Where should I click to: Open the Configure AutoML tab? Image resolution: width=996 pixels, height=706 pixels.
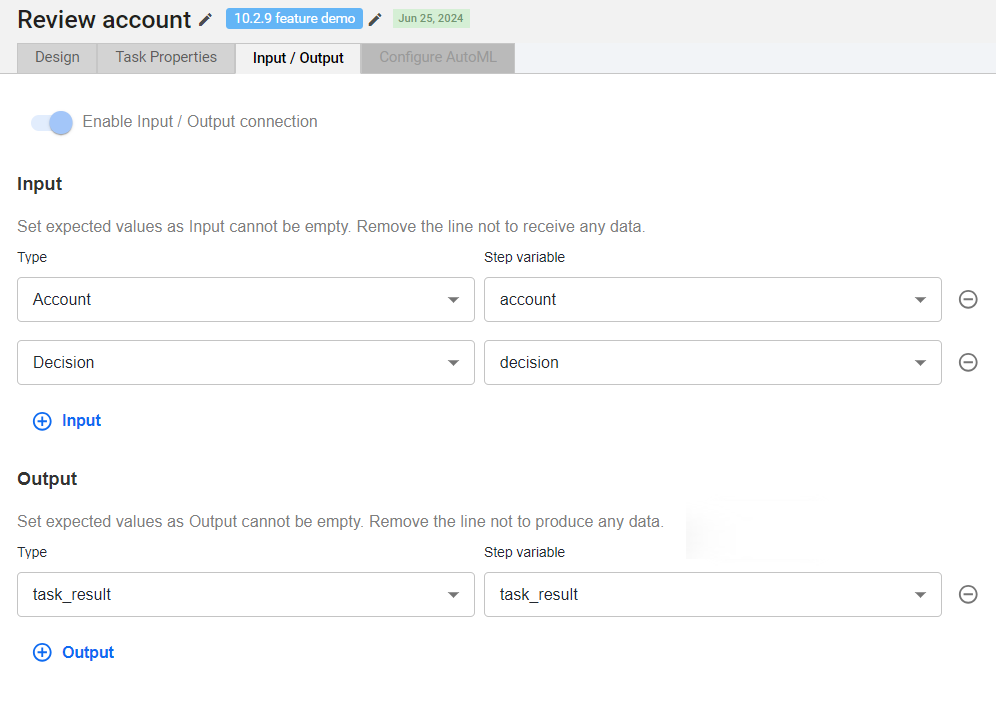tap(438, 58)
